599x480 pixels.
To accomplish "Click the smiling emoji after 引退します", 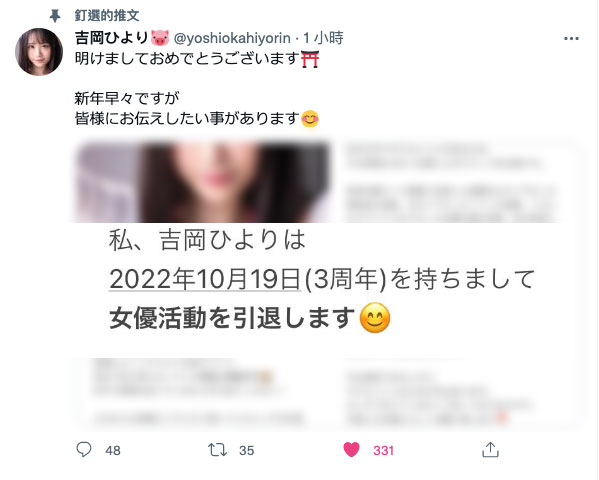I will tap(375, 318).
